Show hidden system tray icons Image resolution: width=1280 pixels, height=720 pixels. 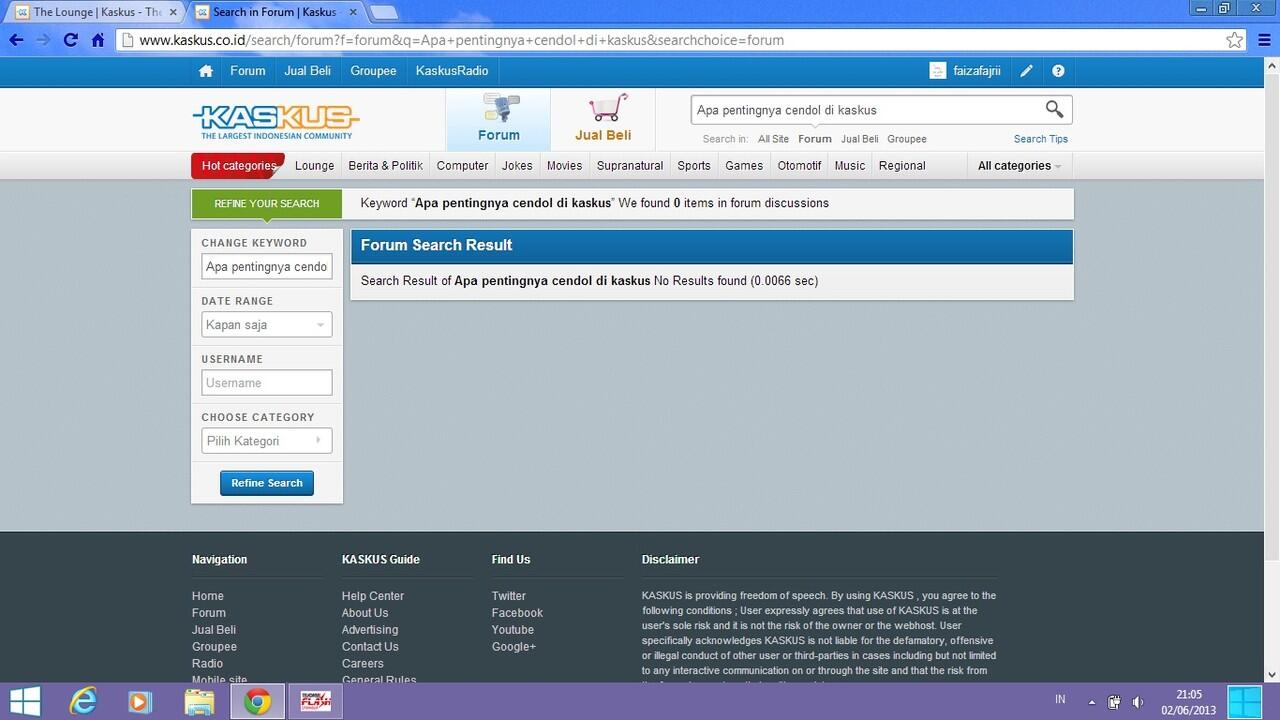click(x=1092, y=701)
